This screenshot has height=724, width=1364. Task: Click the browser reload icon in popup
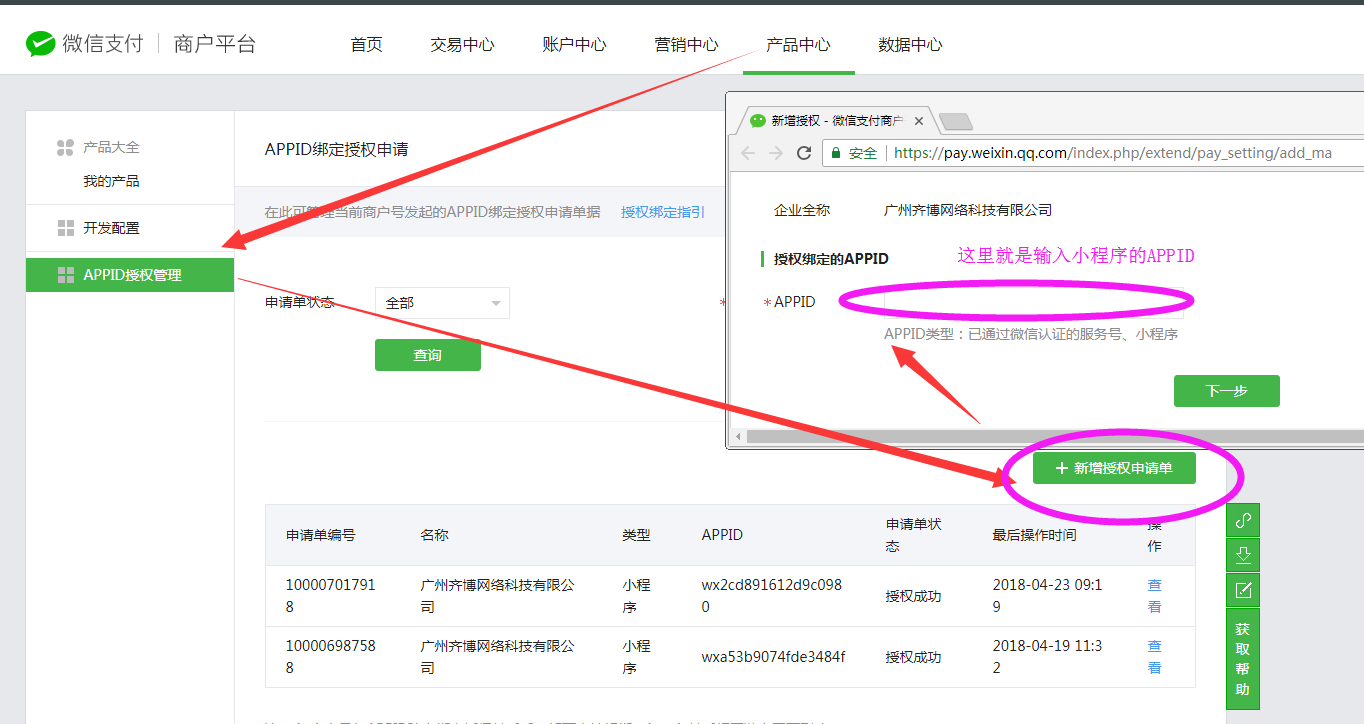[x=803, y=153]
